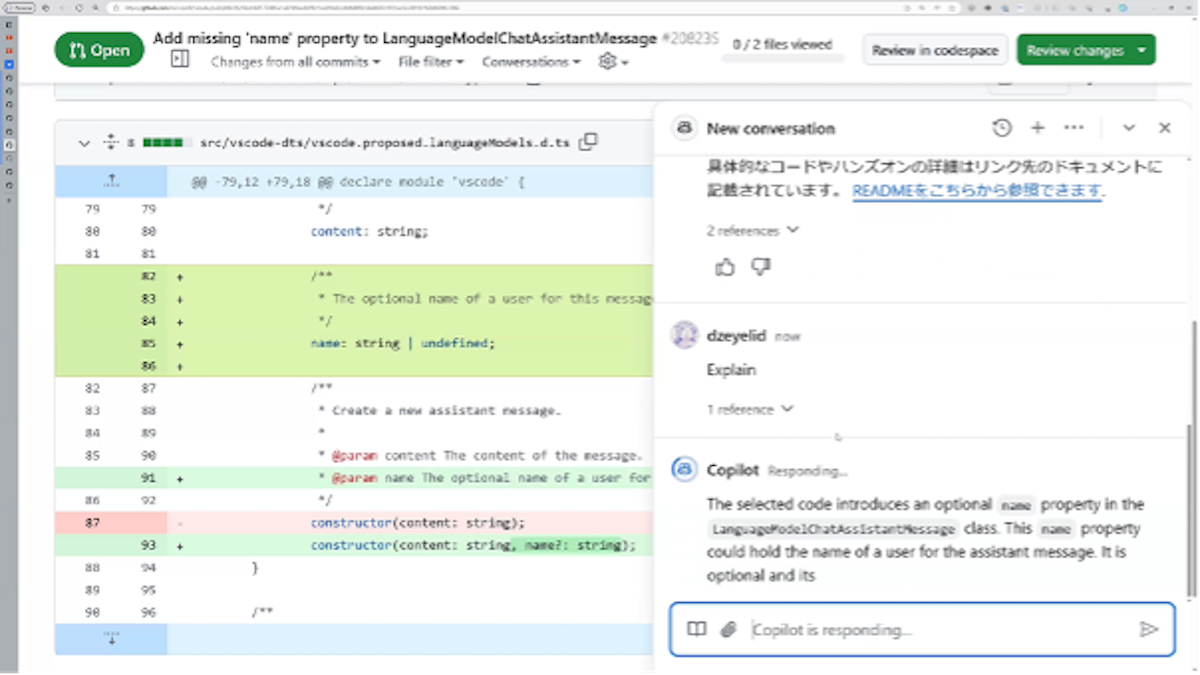Click Review in codespace button
Screen dimensions: 1200x675
(x=934, y=50)
